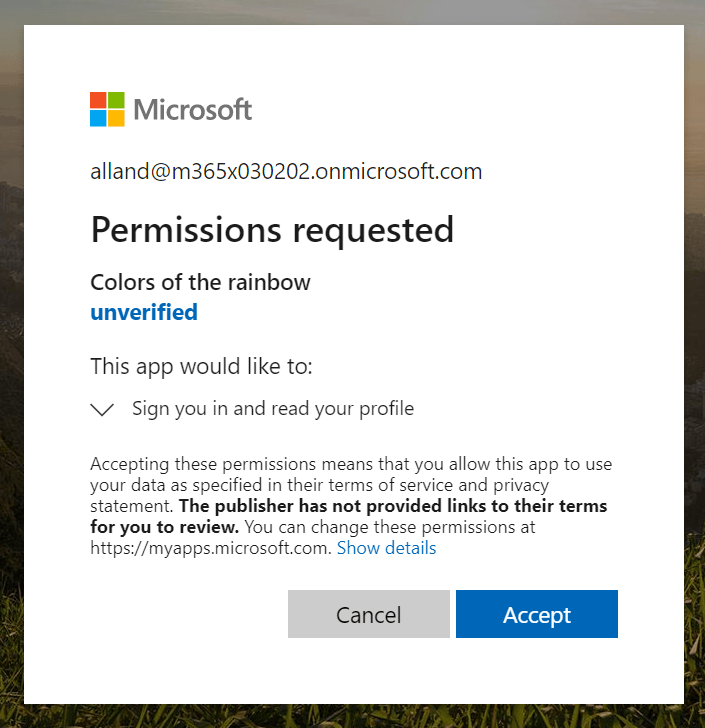
Task: Click the https://myapps.microsoft.com URL text
Action: [209, 548]
